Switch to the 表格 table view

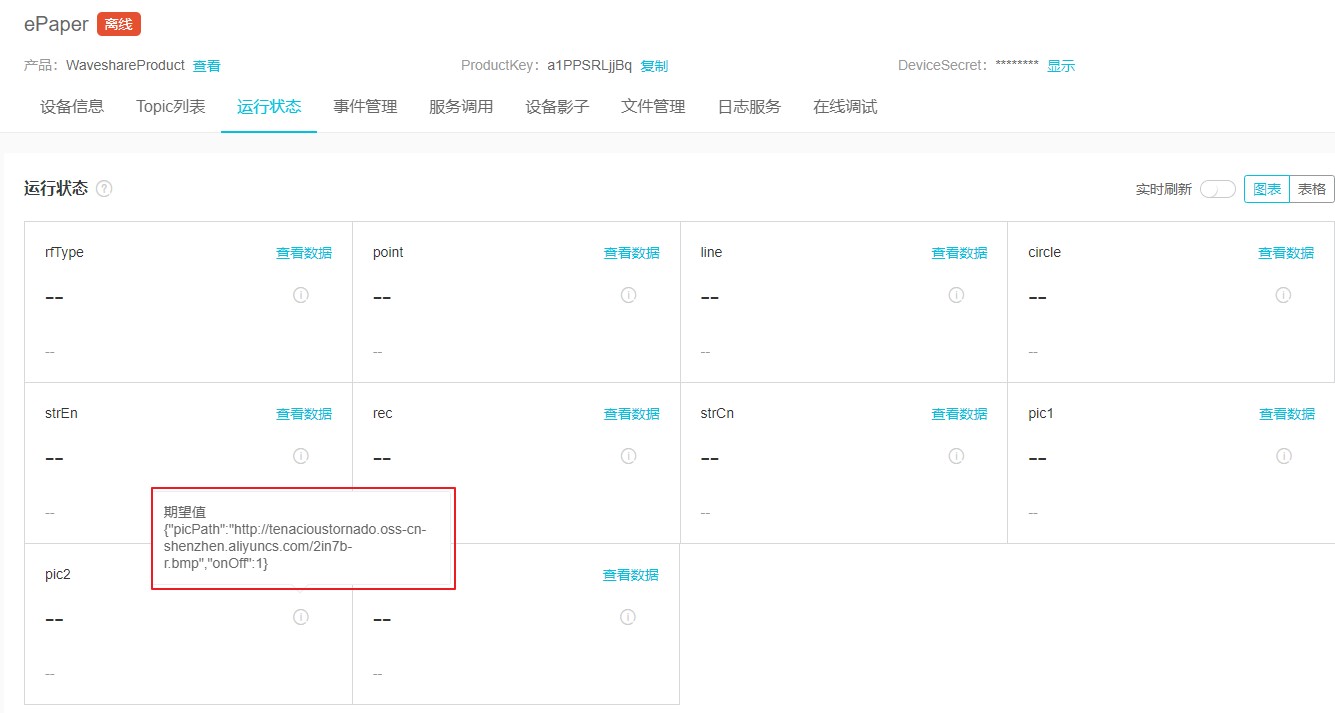coord(1312,189)
